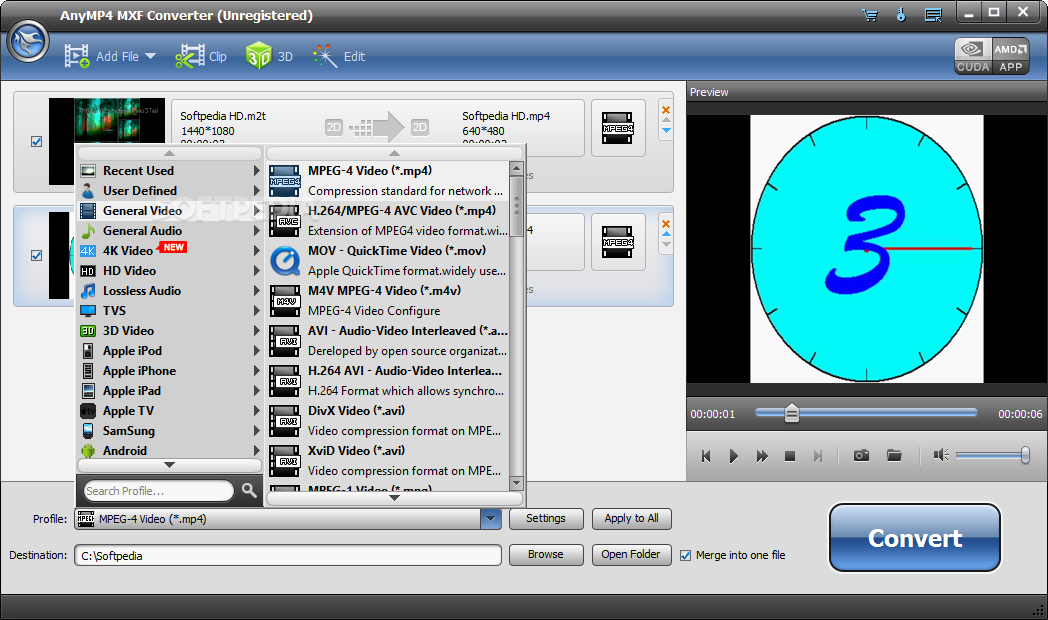Open the shopping cart purchase icon
The width and height of the screenshot is (1048, 620).
tap(870, 15)
